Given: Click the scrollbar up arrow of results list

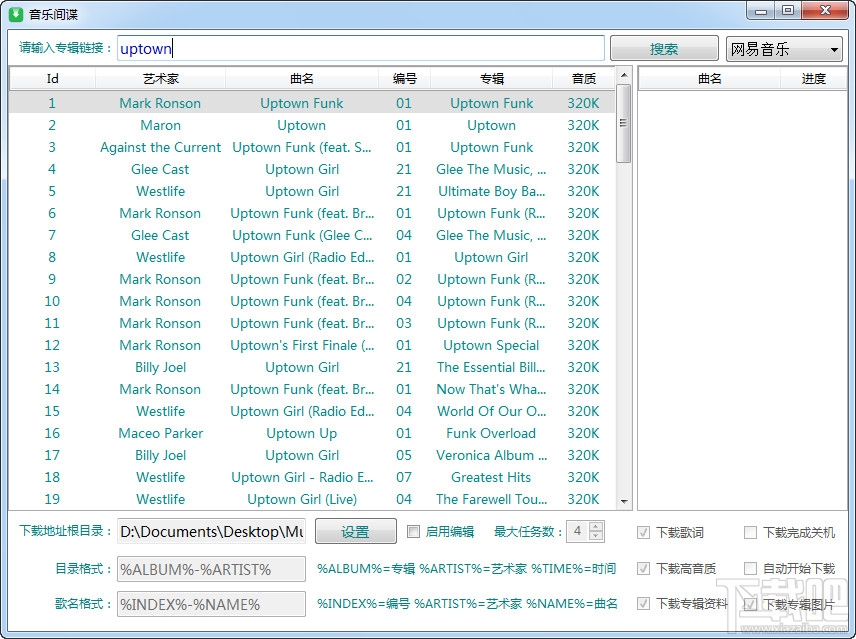Looking at the screenshot, I should pyautogui.click(x=624, y=75).
